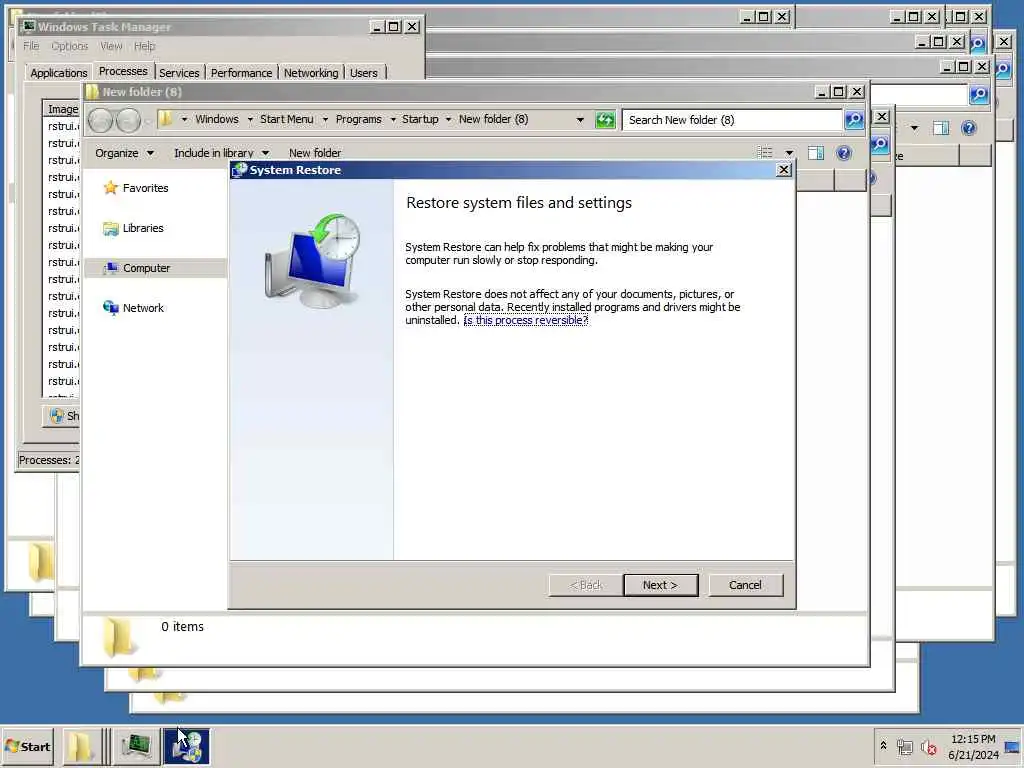
Task: Open Help menu in Task Manager
Action: 145,46
